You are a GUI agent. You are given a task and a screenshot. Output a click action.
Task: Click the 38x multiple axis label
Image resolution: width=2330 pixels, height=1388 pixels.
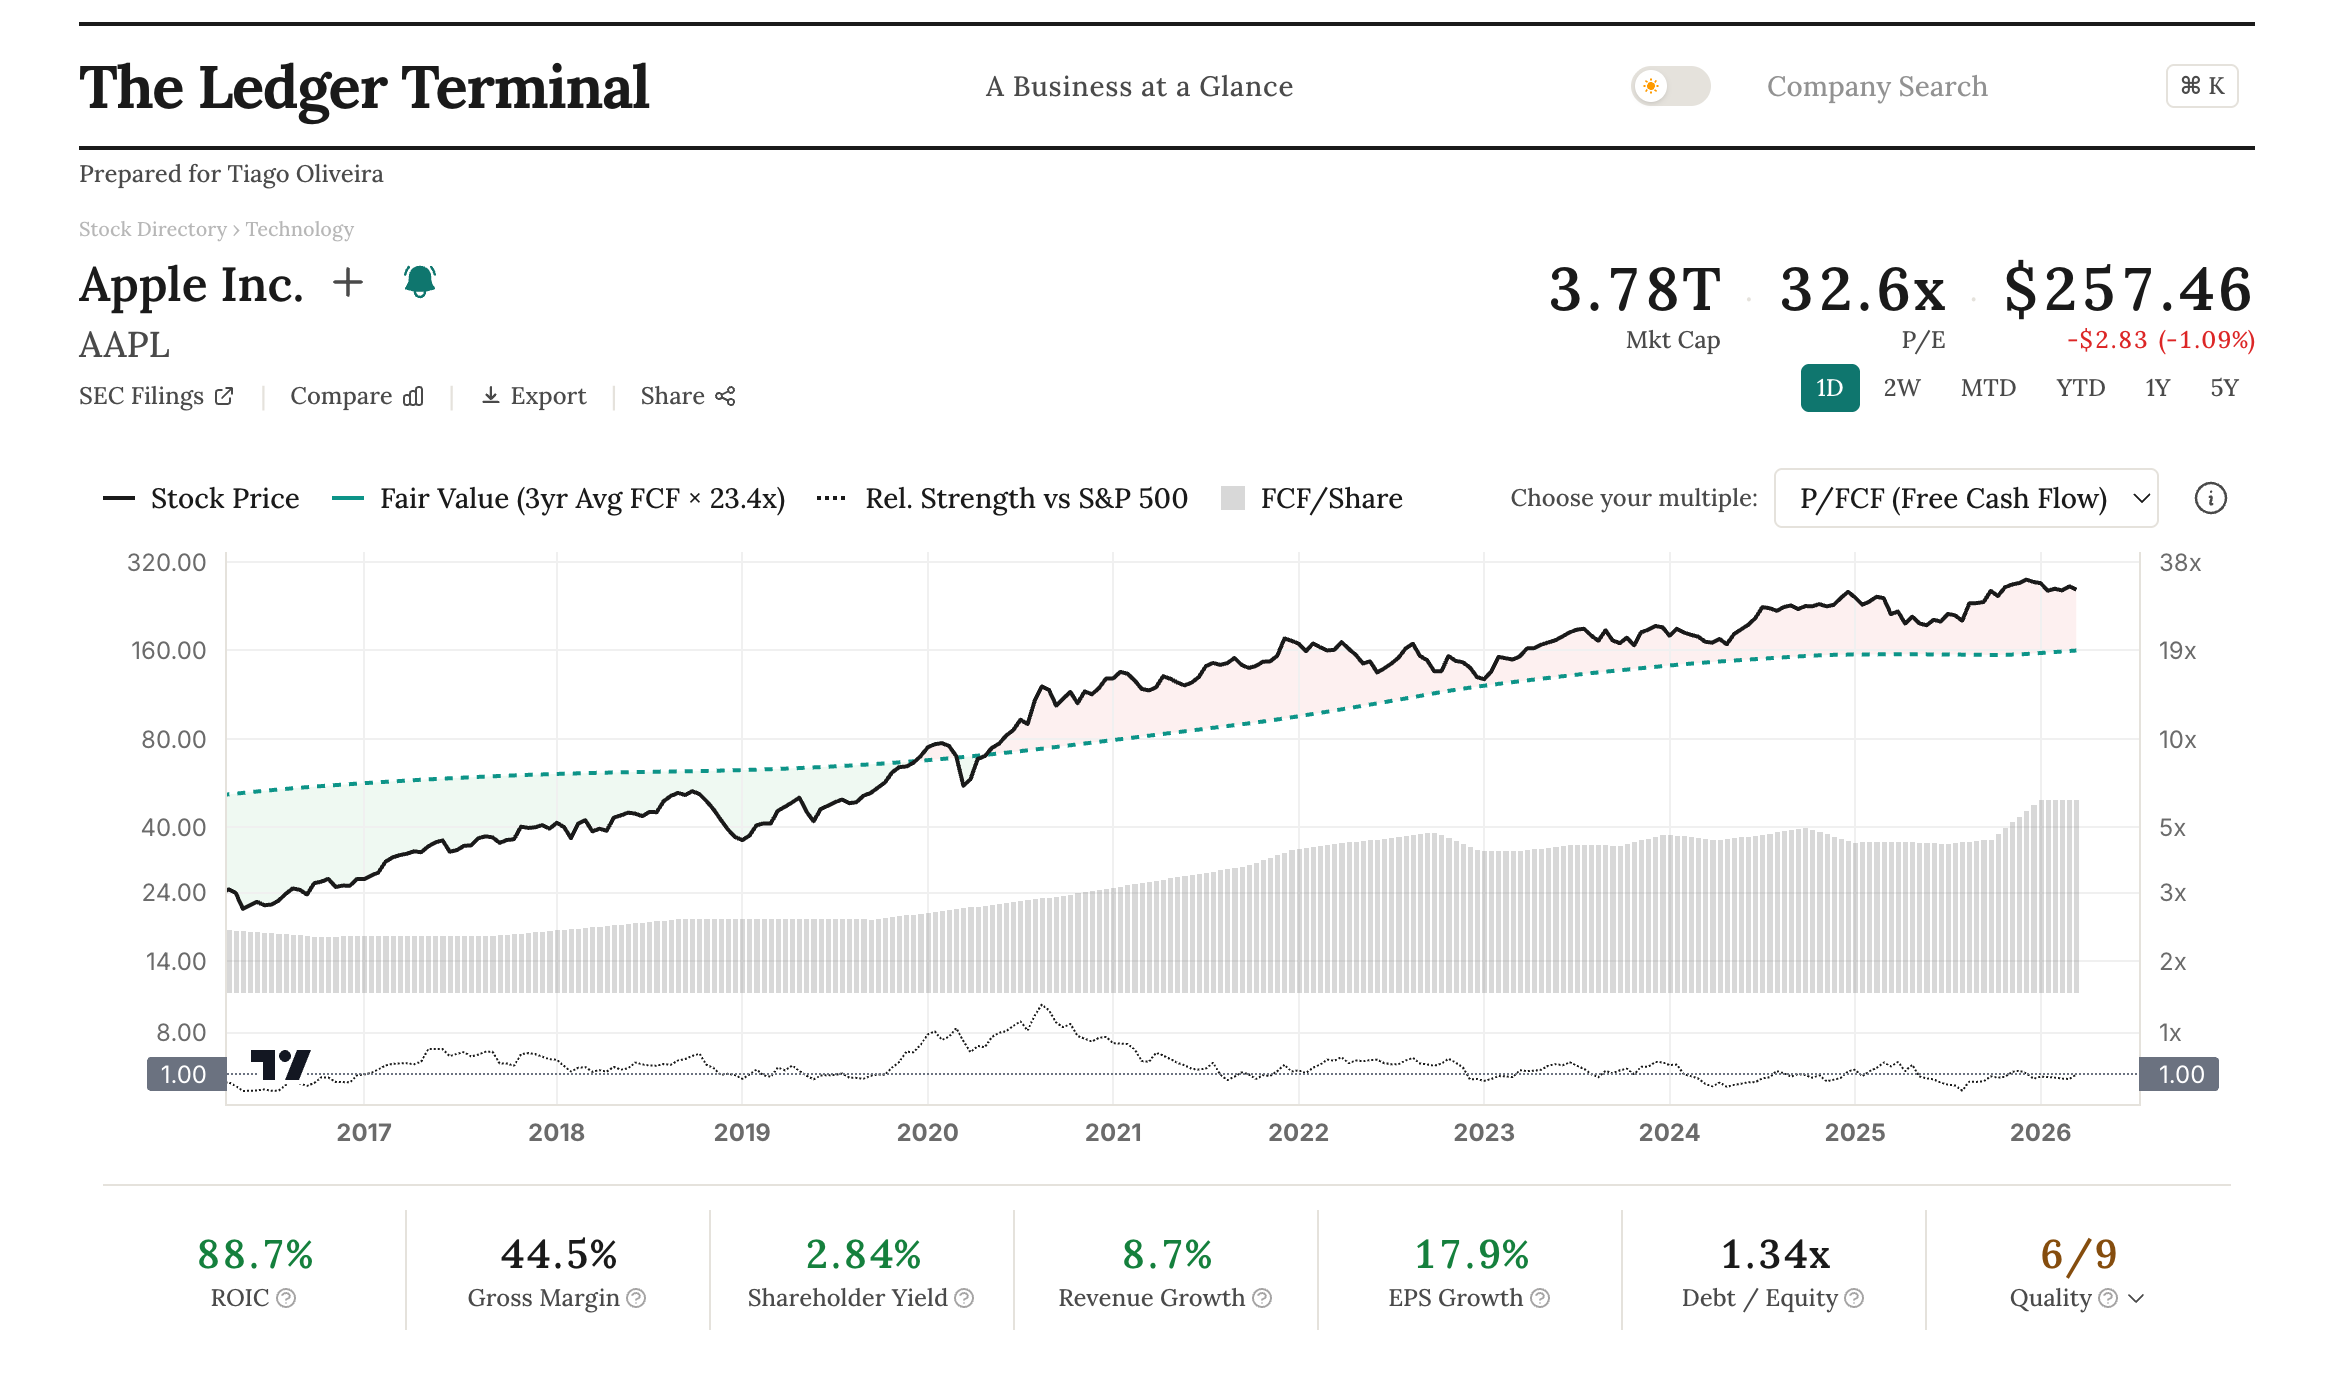(x=2180, y=562)
